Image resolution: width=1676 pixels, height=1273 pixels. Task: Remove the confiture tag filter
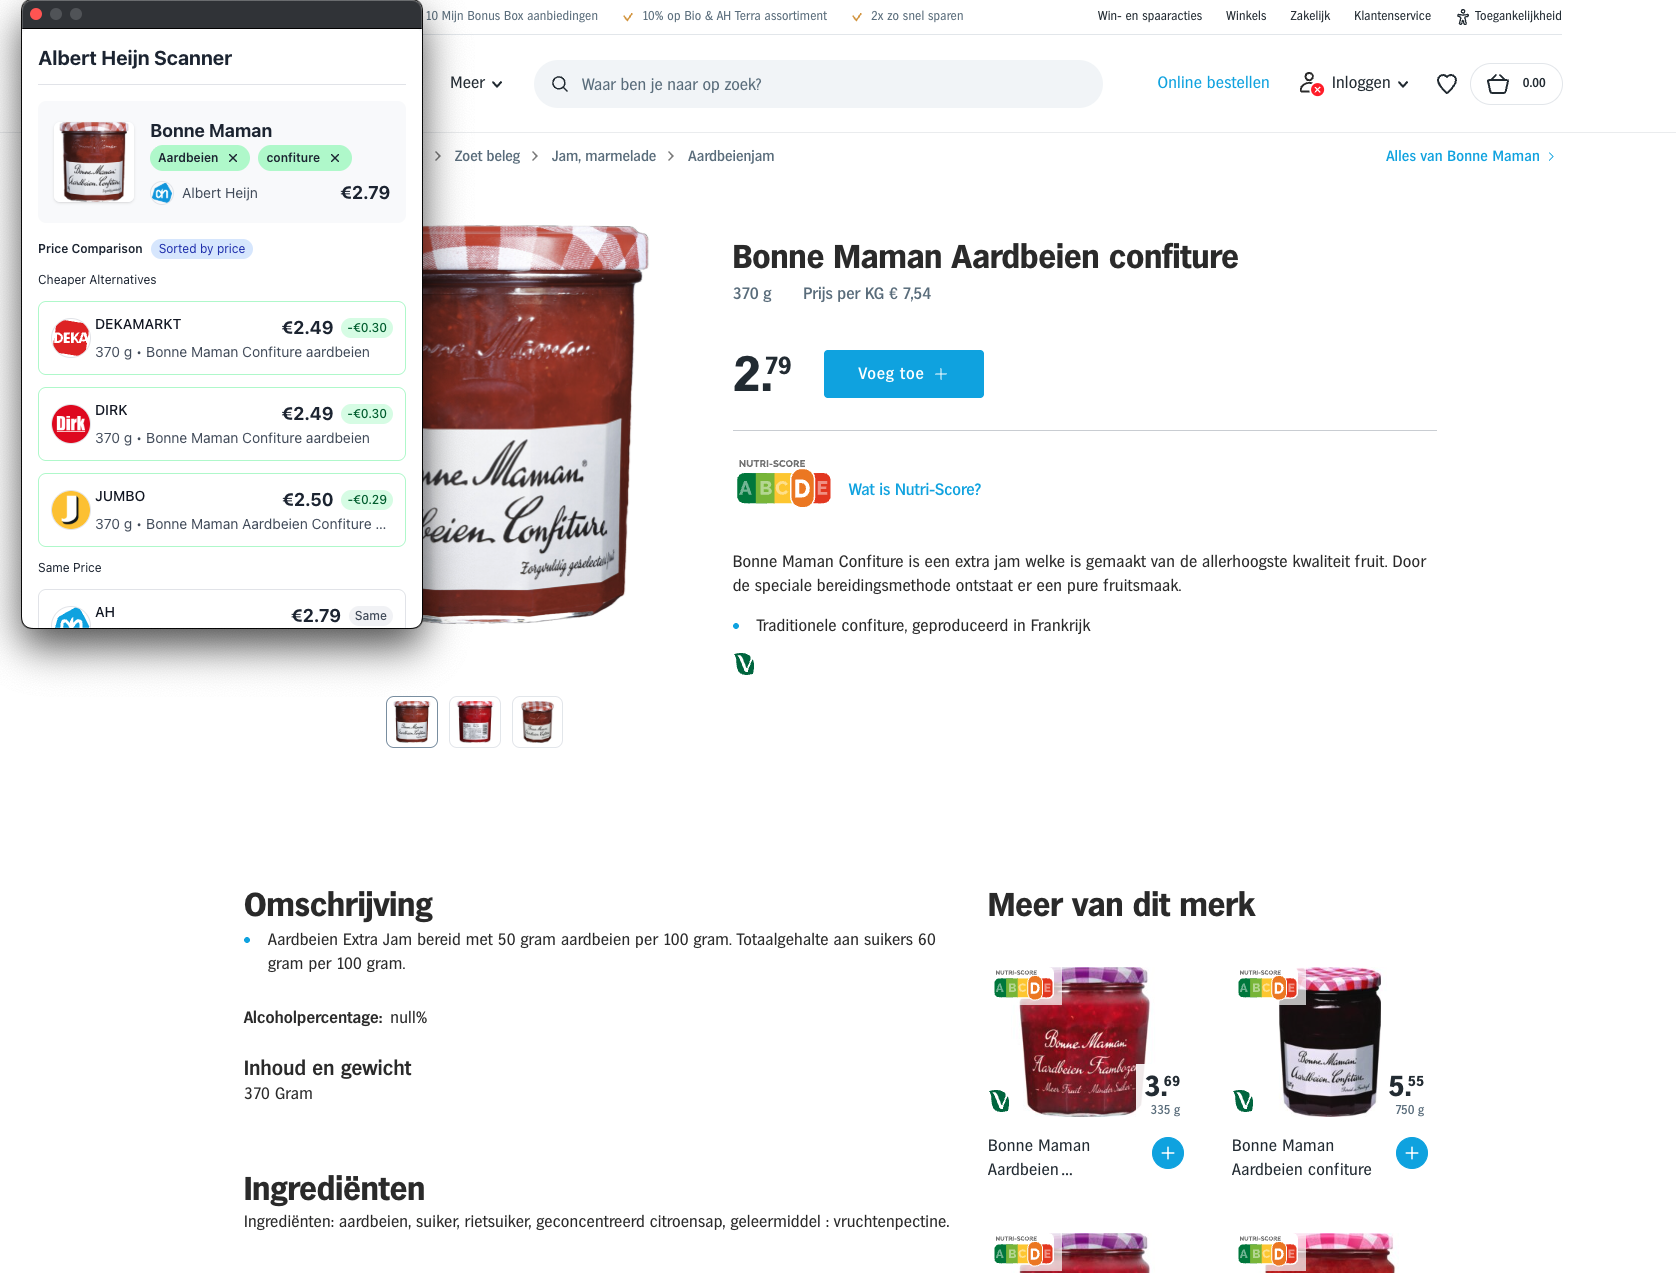[335, 158]
